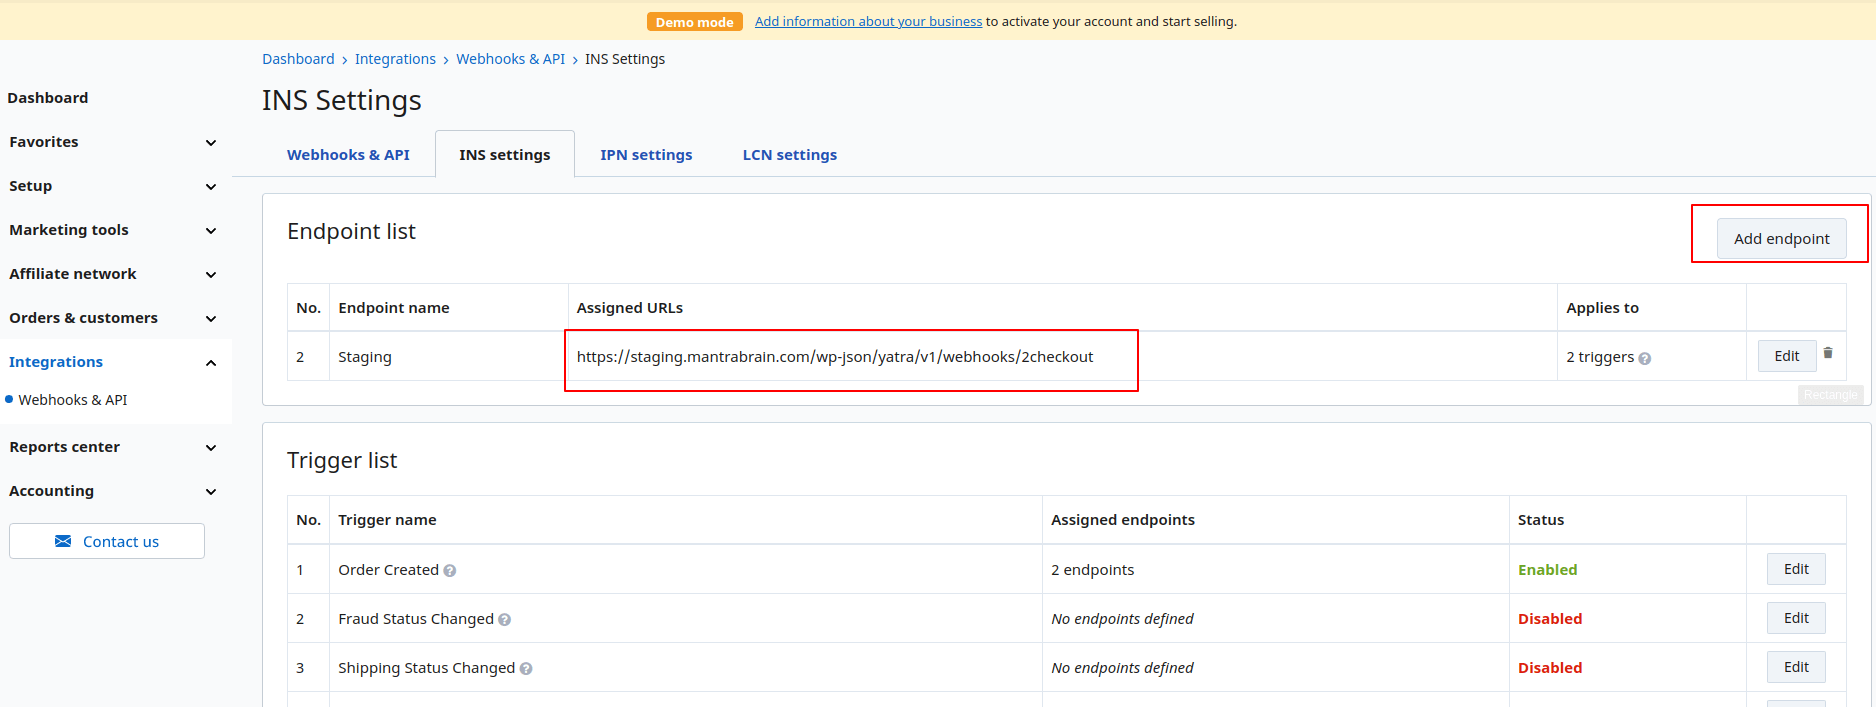The image size is (1876, 707).
Task: Click the Fraud Status Changed trigger name
Action: [416, 619]
